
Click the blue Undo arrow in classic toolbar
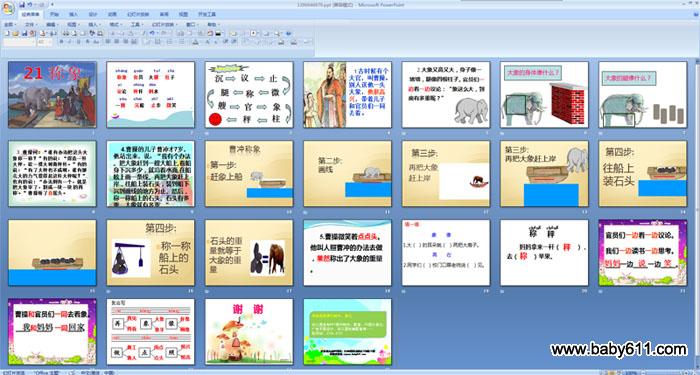[152, 33]
